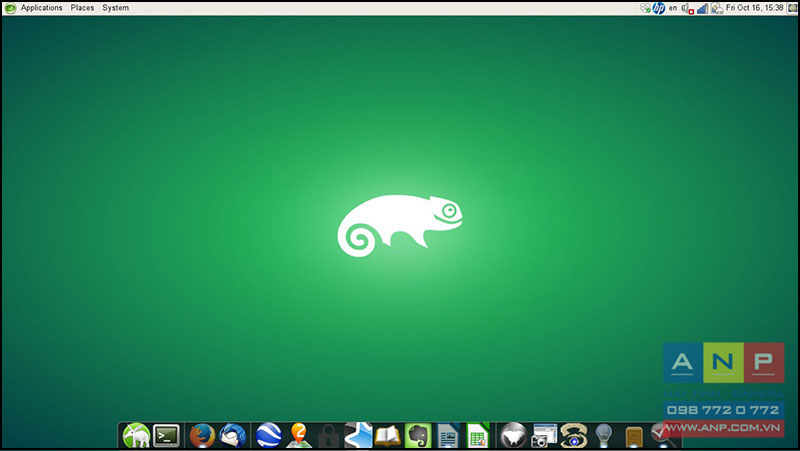Click the show desktop icon at panel's right end
Viewport: 800px width, 451px height.
click(x=792, y=8)
